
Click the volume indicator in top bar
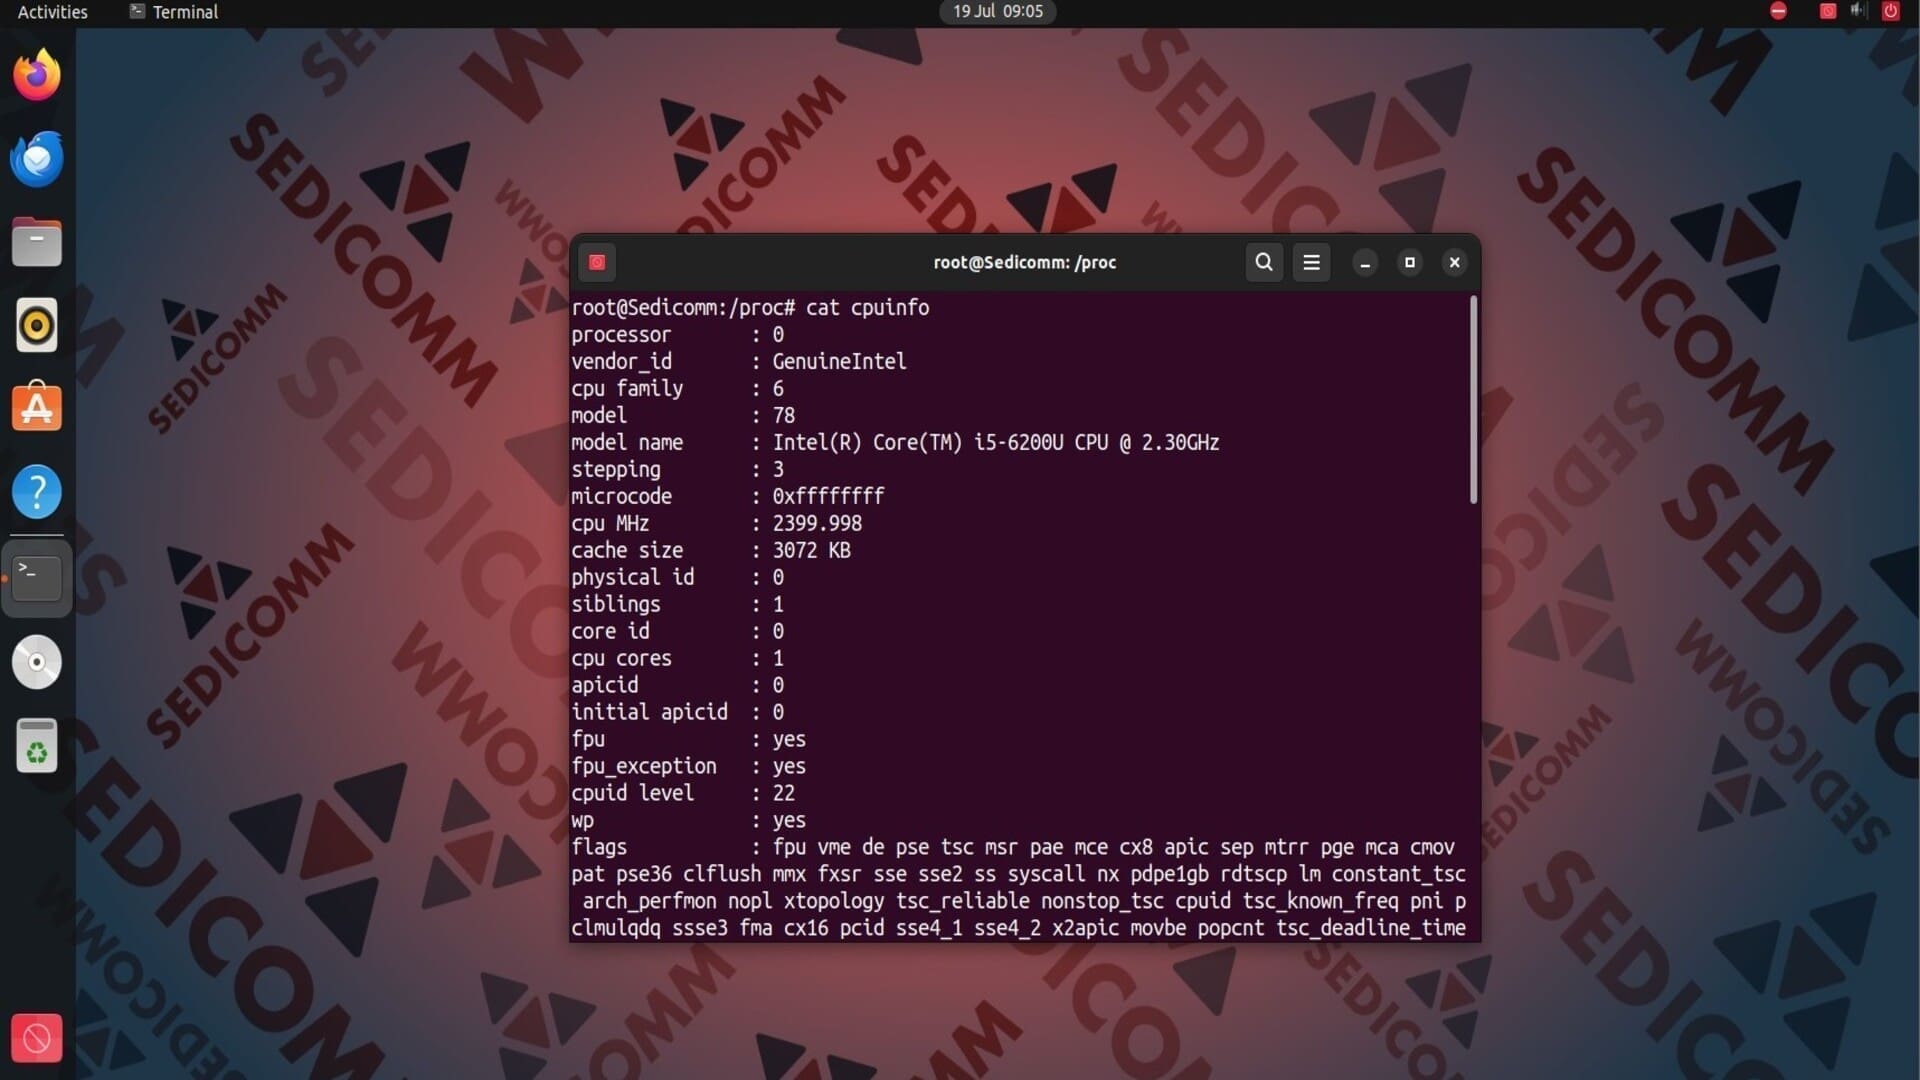point(1858,11)
